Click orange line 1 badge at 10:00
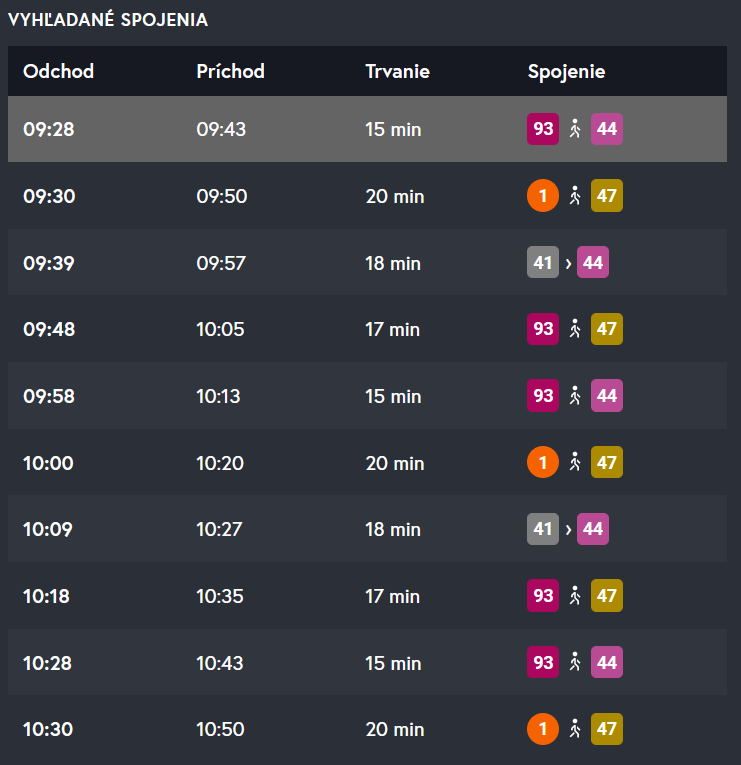741x765 pixels. pyautogui.click(x=543, y=463)
